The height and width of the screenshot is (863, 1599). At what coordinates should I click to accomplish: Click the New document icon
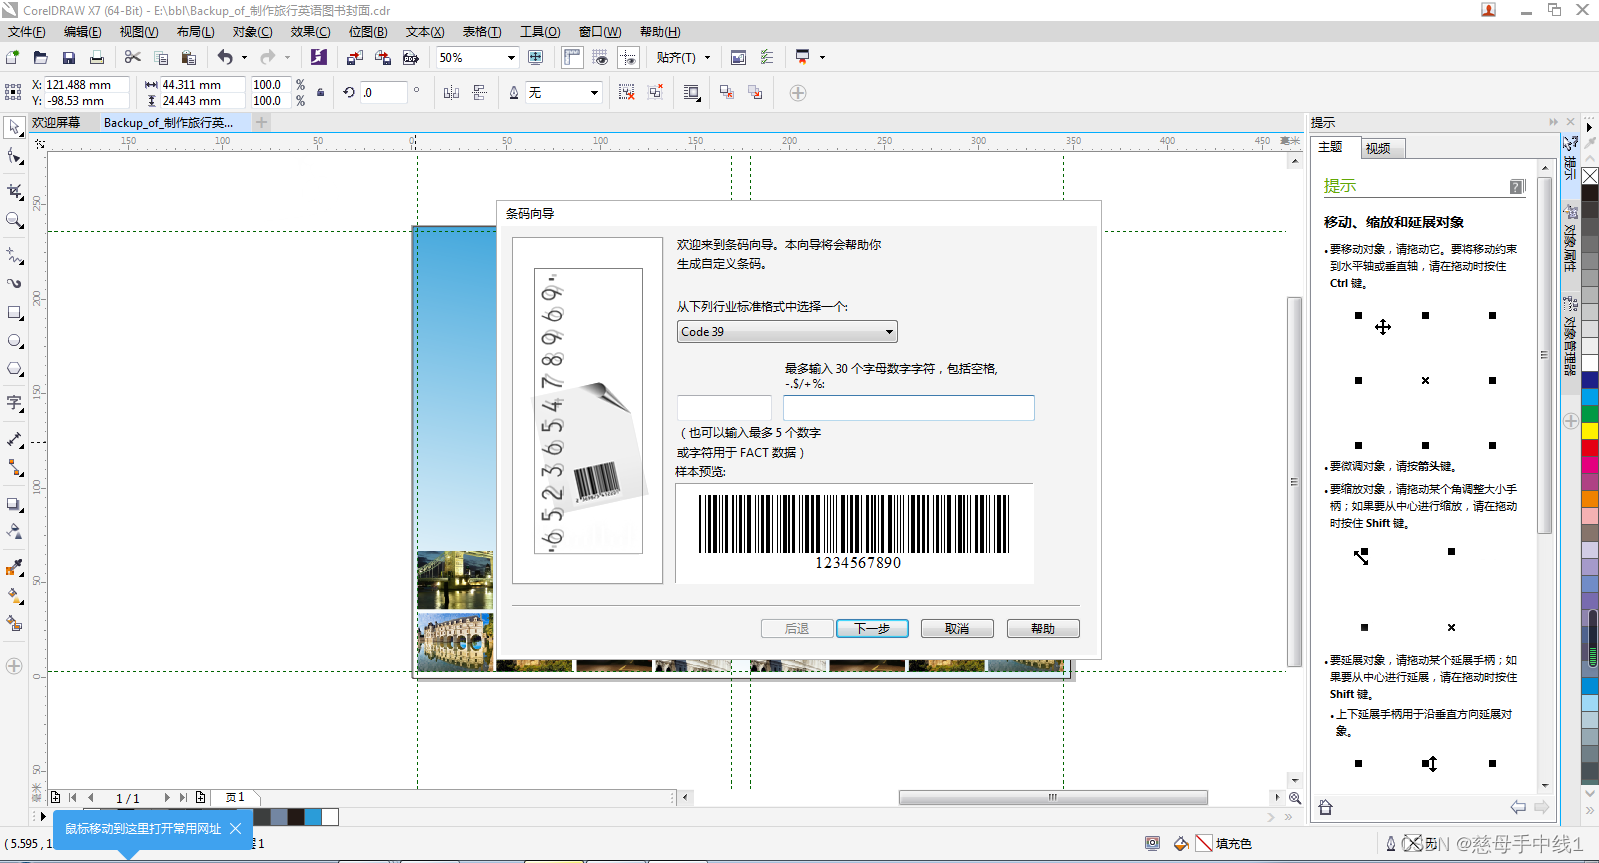[13, 58]
